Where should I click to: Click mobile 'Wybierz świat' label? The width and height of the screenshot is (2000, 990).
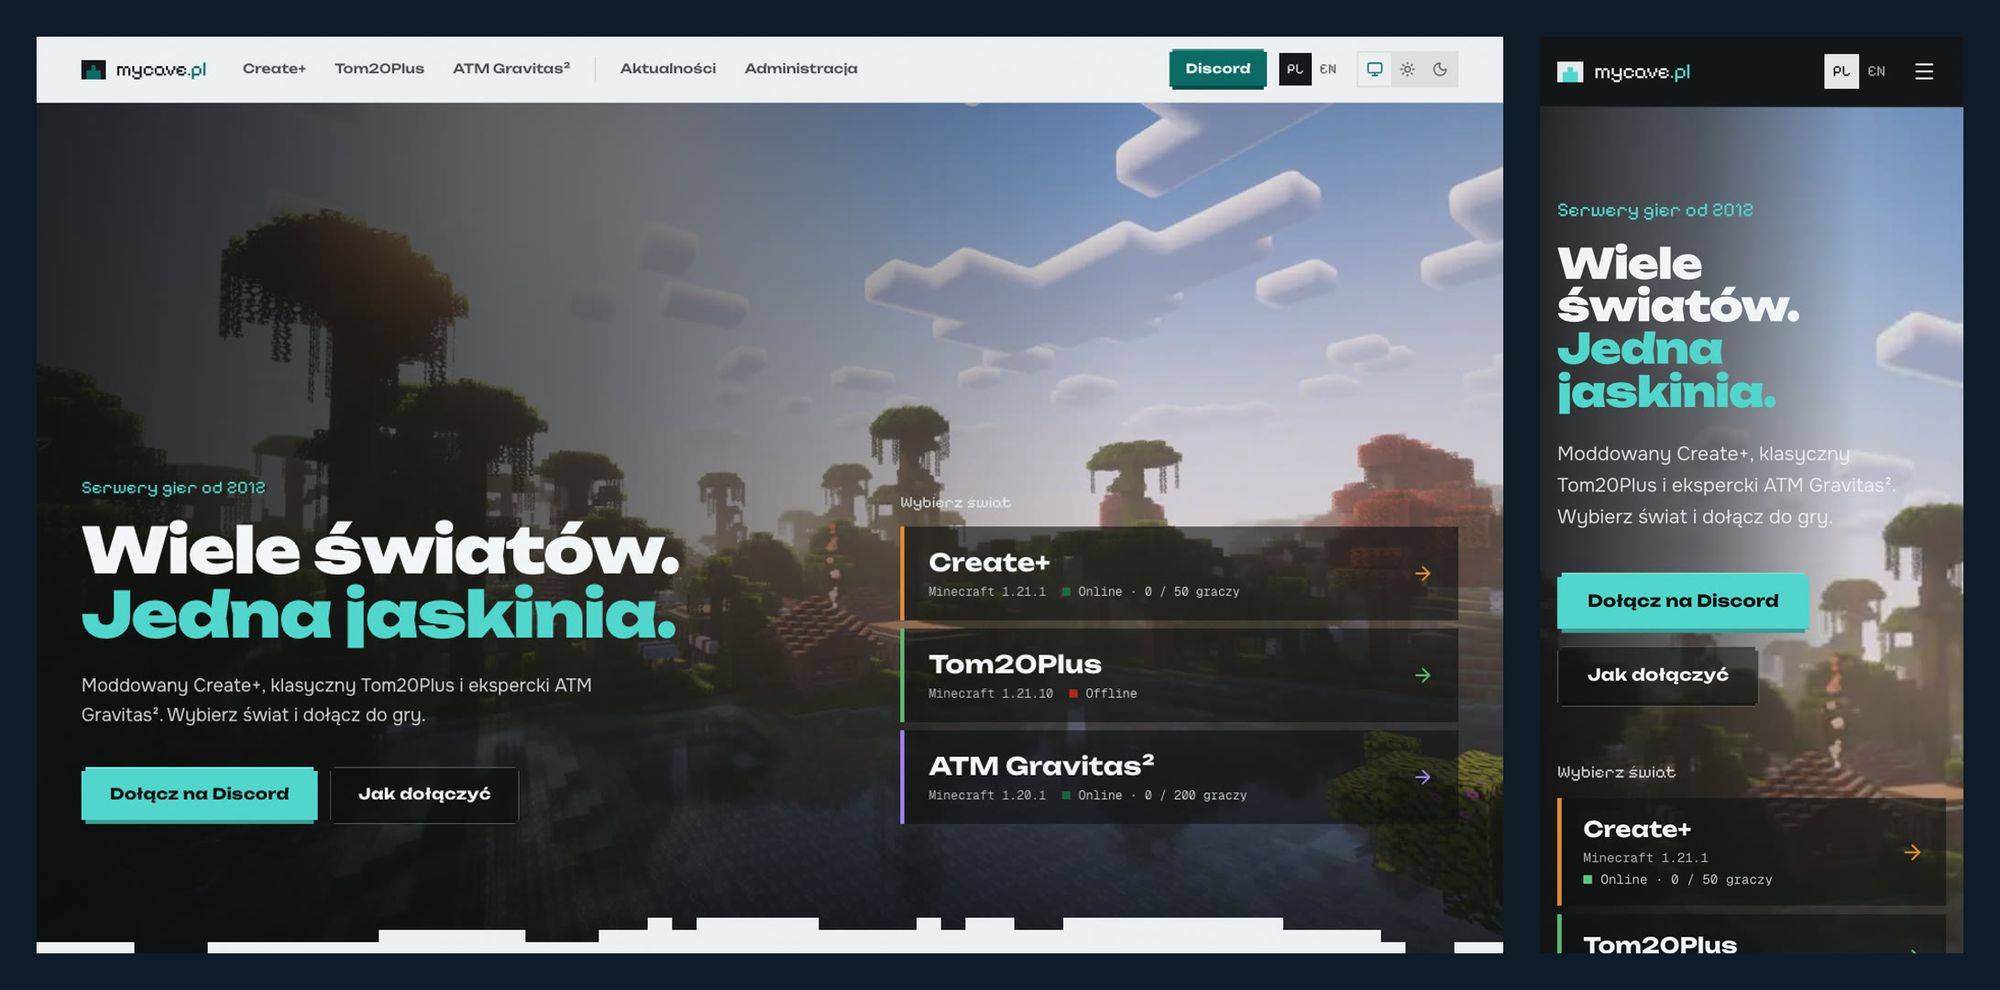click(1616, 772)
